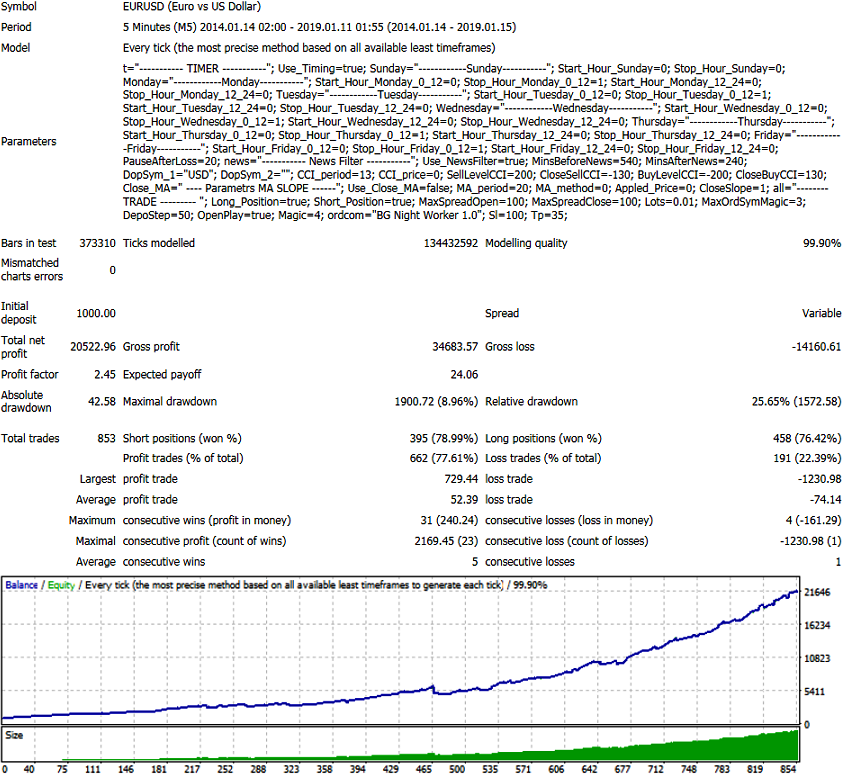Click Mismatched charts errors value 0
846x775 pixels.
[112, 270]
